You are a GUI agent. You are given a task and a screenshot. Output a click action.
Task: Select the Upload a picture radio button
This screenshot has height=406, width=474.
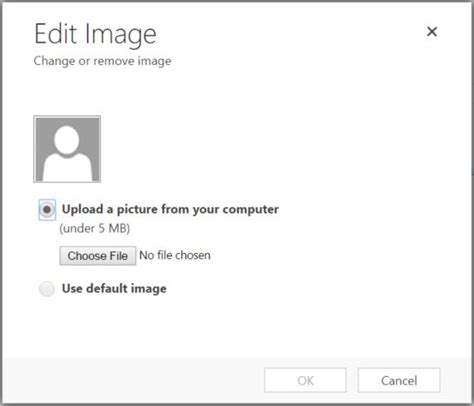click(47, 210)
